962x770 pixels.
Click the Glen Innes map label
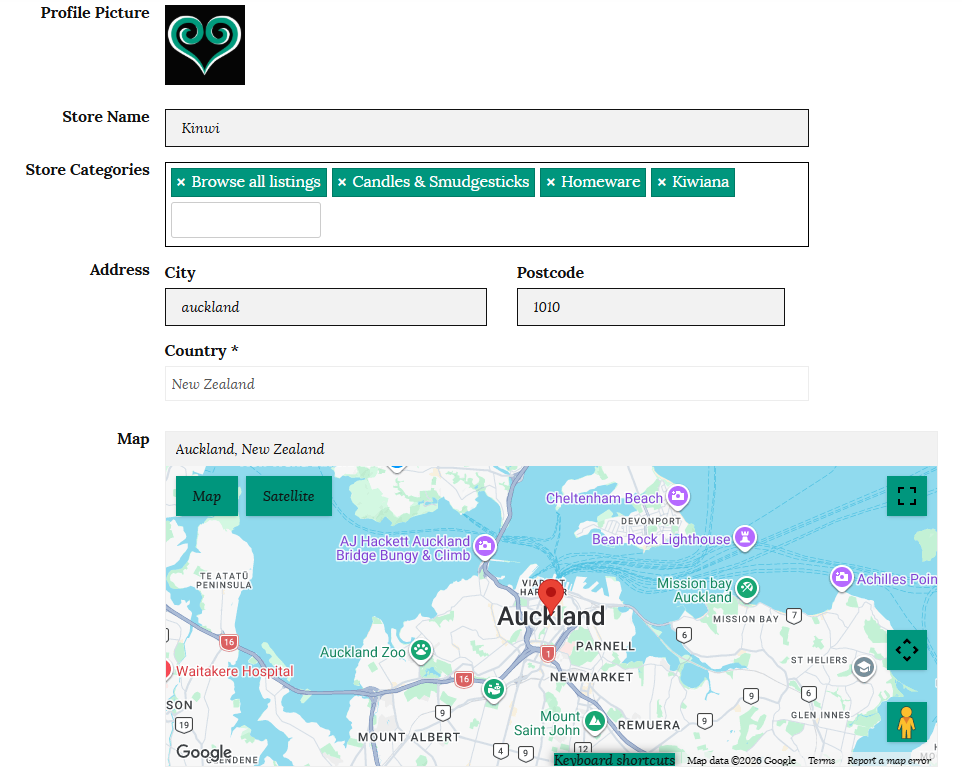pos(821,715)
